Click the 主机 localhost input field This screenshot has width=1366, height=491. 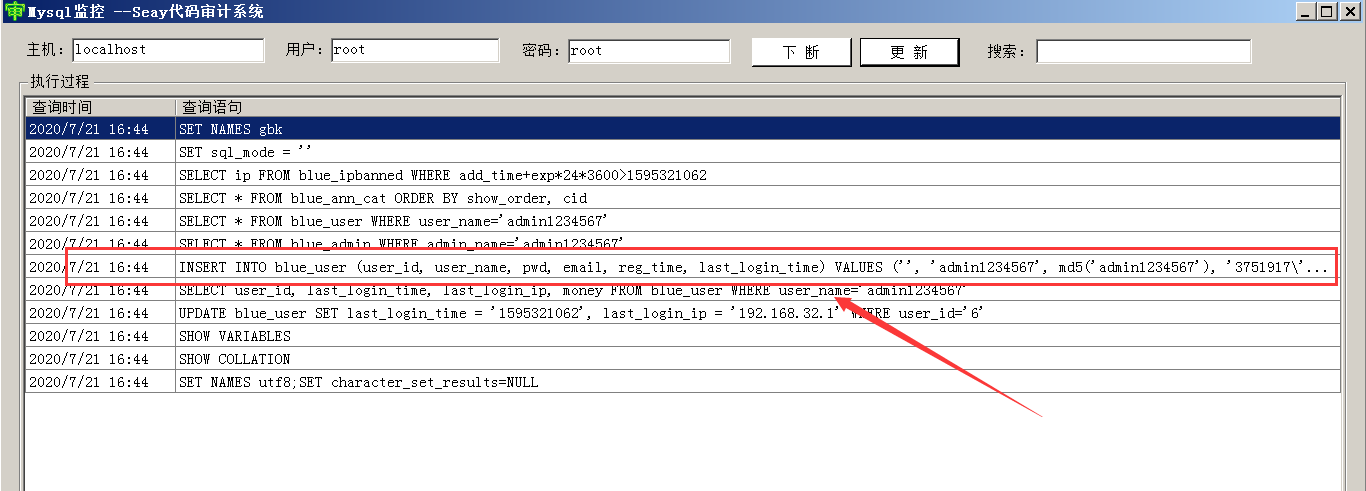[168, 50]
